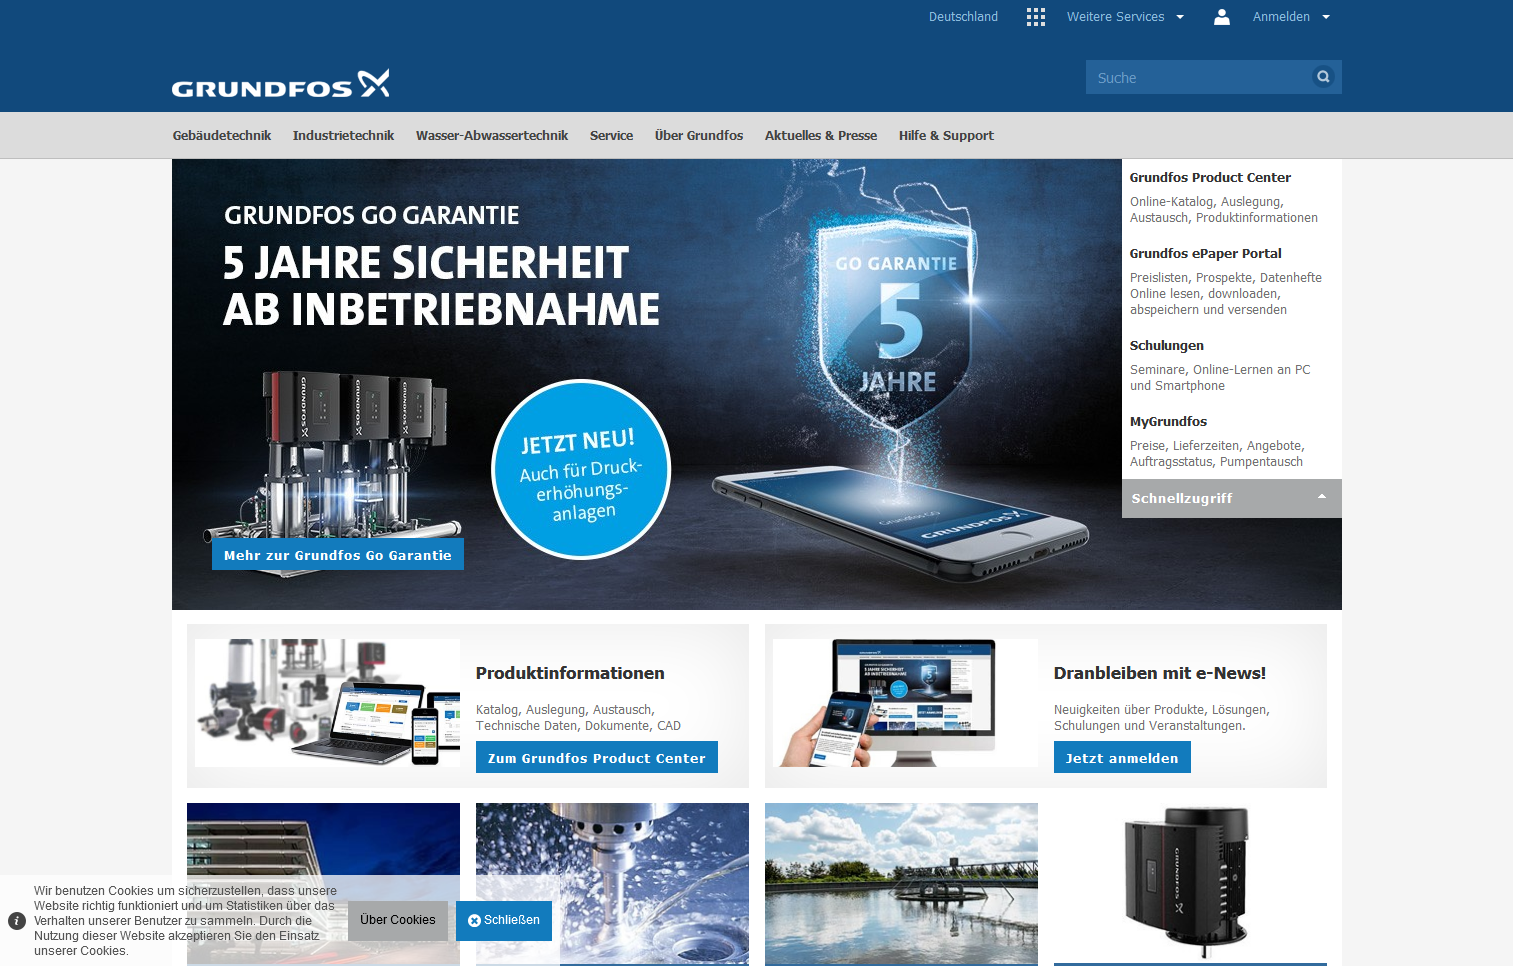Open the Anmelden dropdown

(x=1291, y=17)
